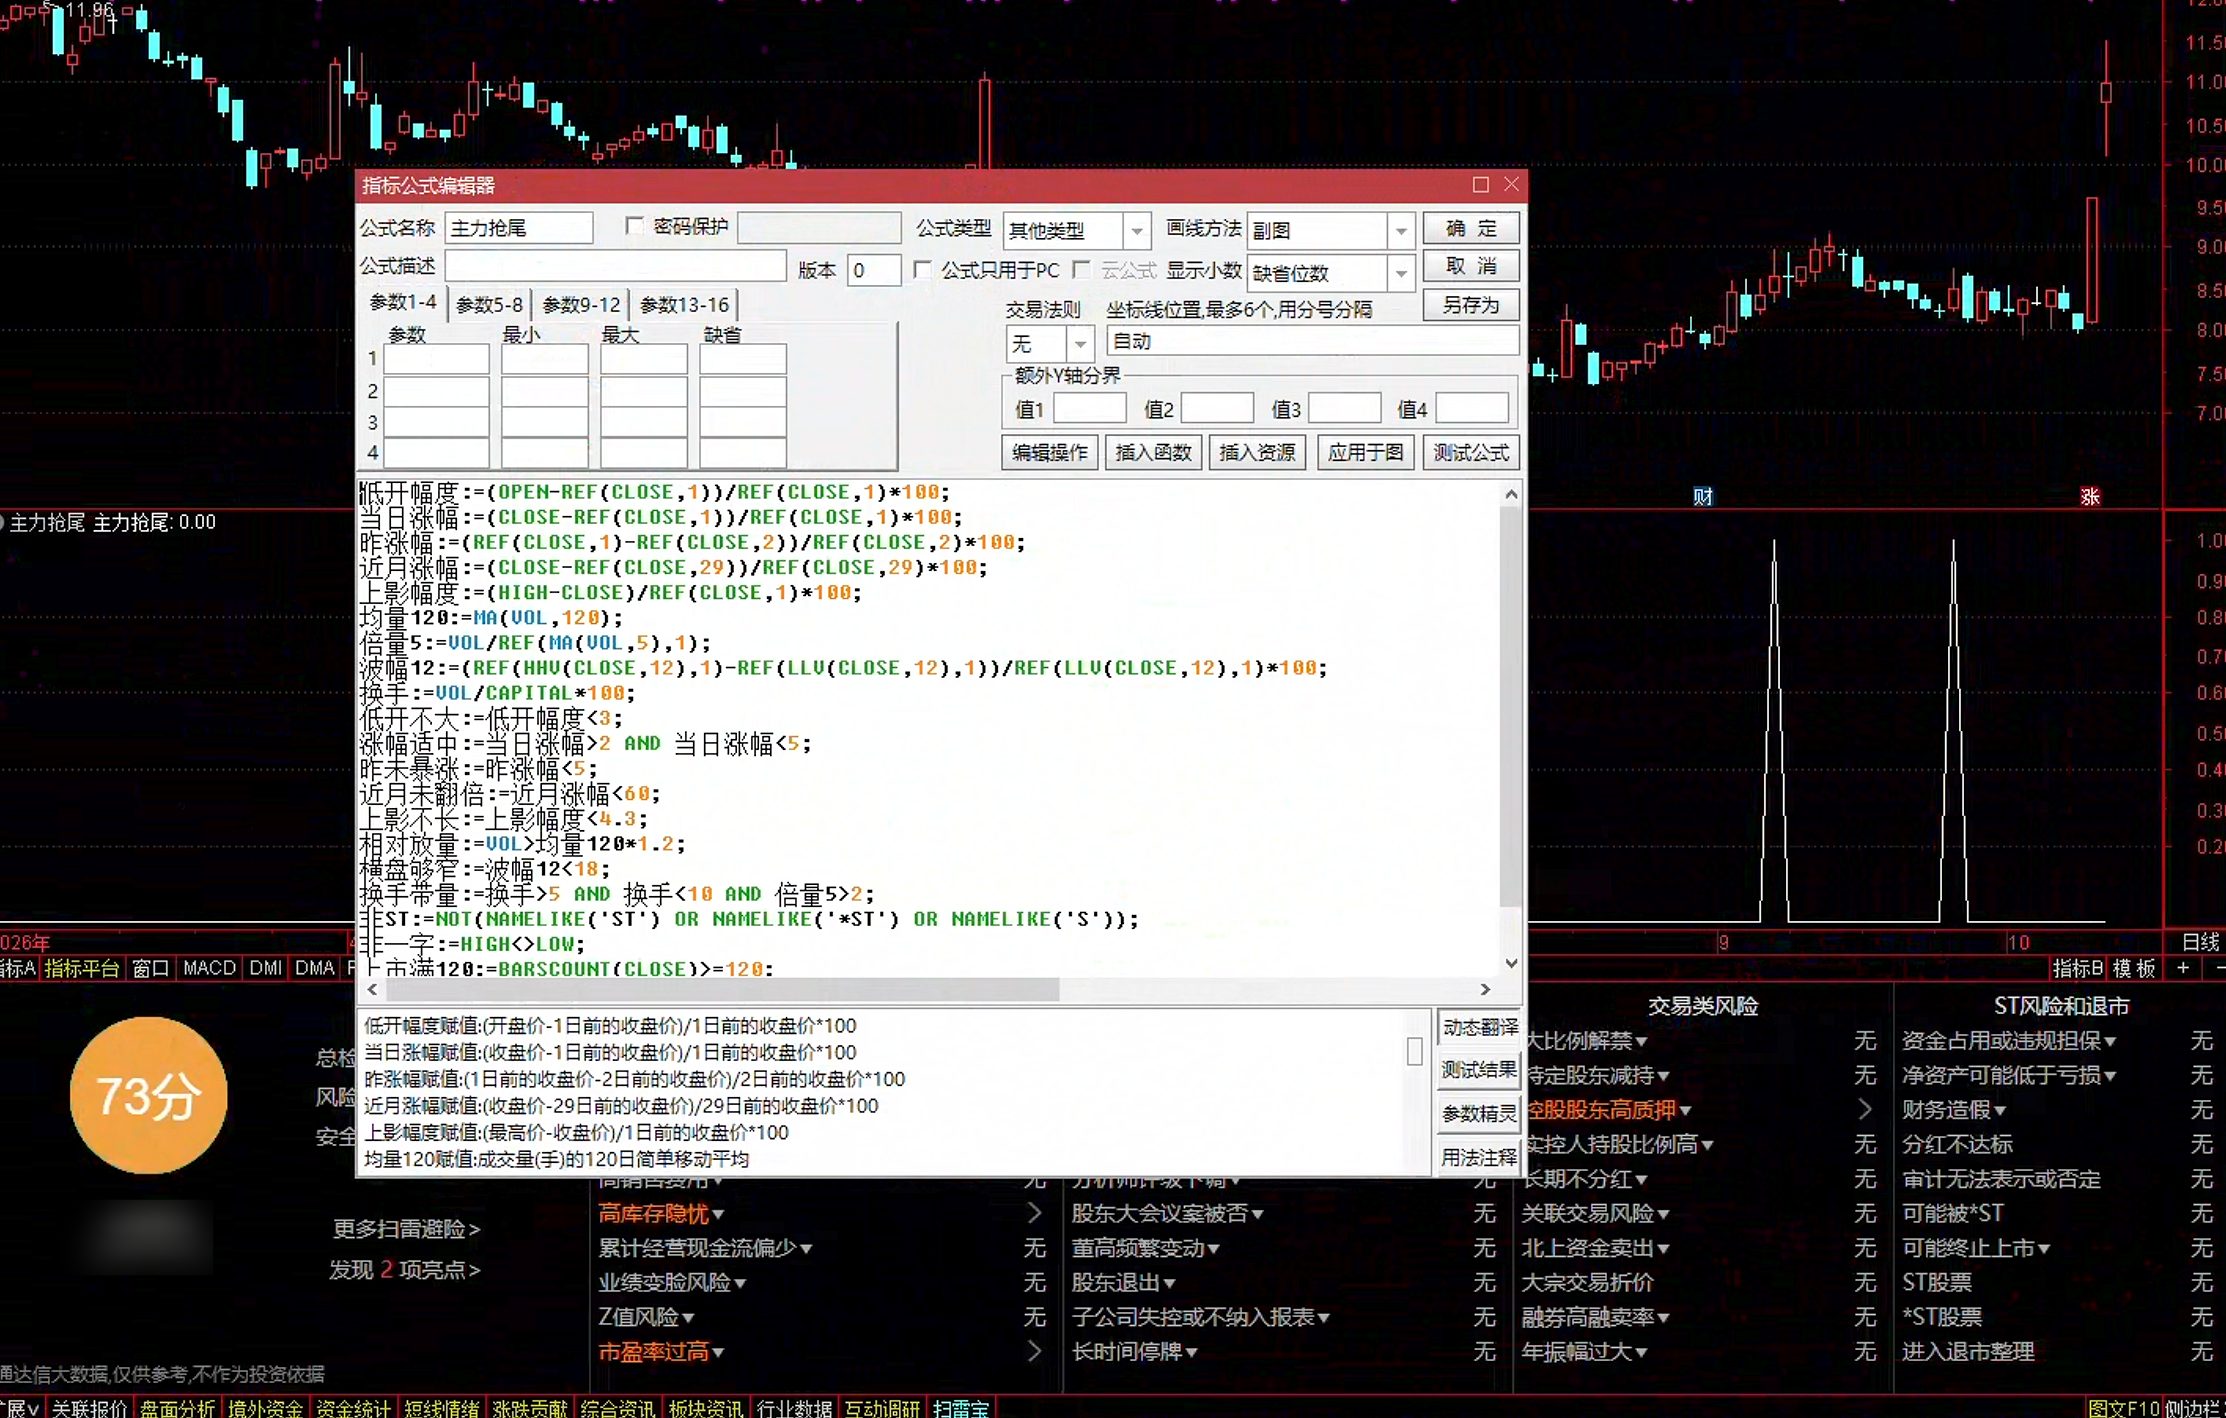Enable the 密码保护 checkbox
The image size is (2226, 1418).
634,226
